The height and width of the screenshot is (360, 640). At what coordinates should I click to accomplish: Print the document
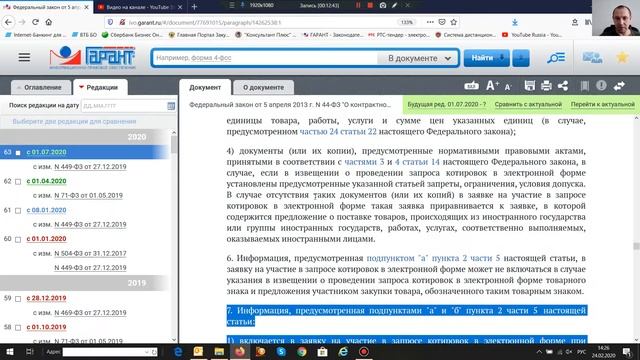[x=546, y=86]
